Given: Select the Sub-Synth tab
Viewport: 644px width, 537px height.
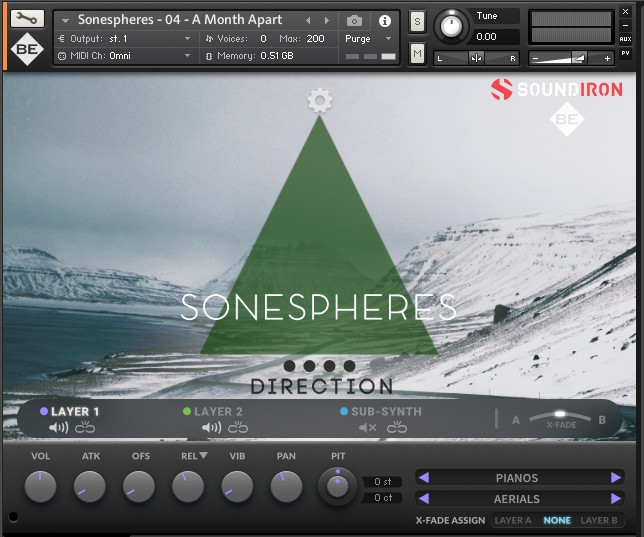Looking at the screenshot, I should (x=381, y=411).
